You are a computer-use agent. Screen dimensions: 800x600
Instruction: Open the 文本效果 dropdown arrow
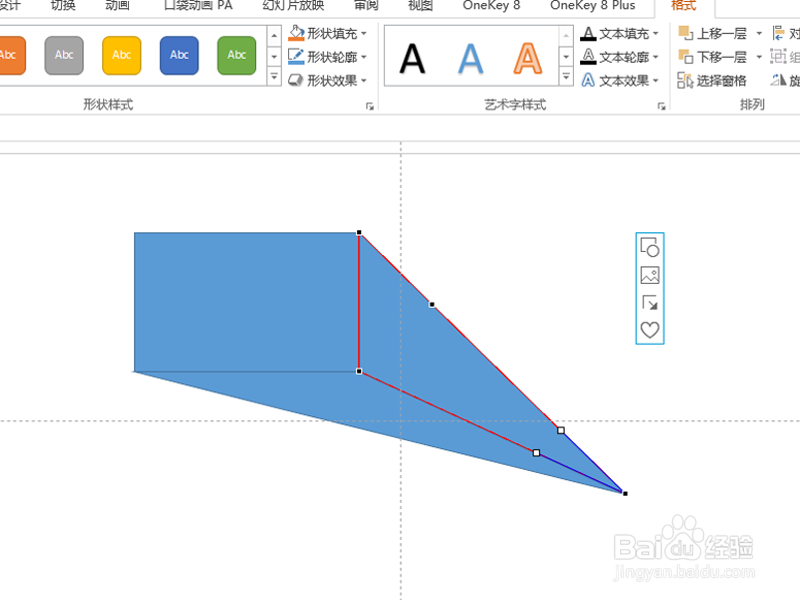coord(656,81)
